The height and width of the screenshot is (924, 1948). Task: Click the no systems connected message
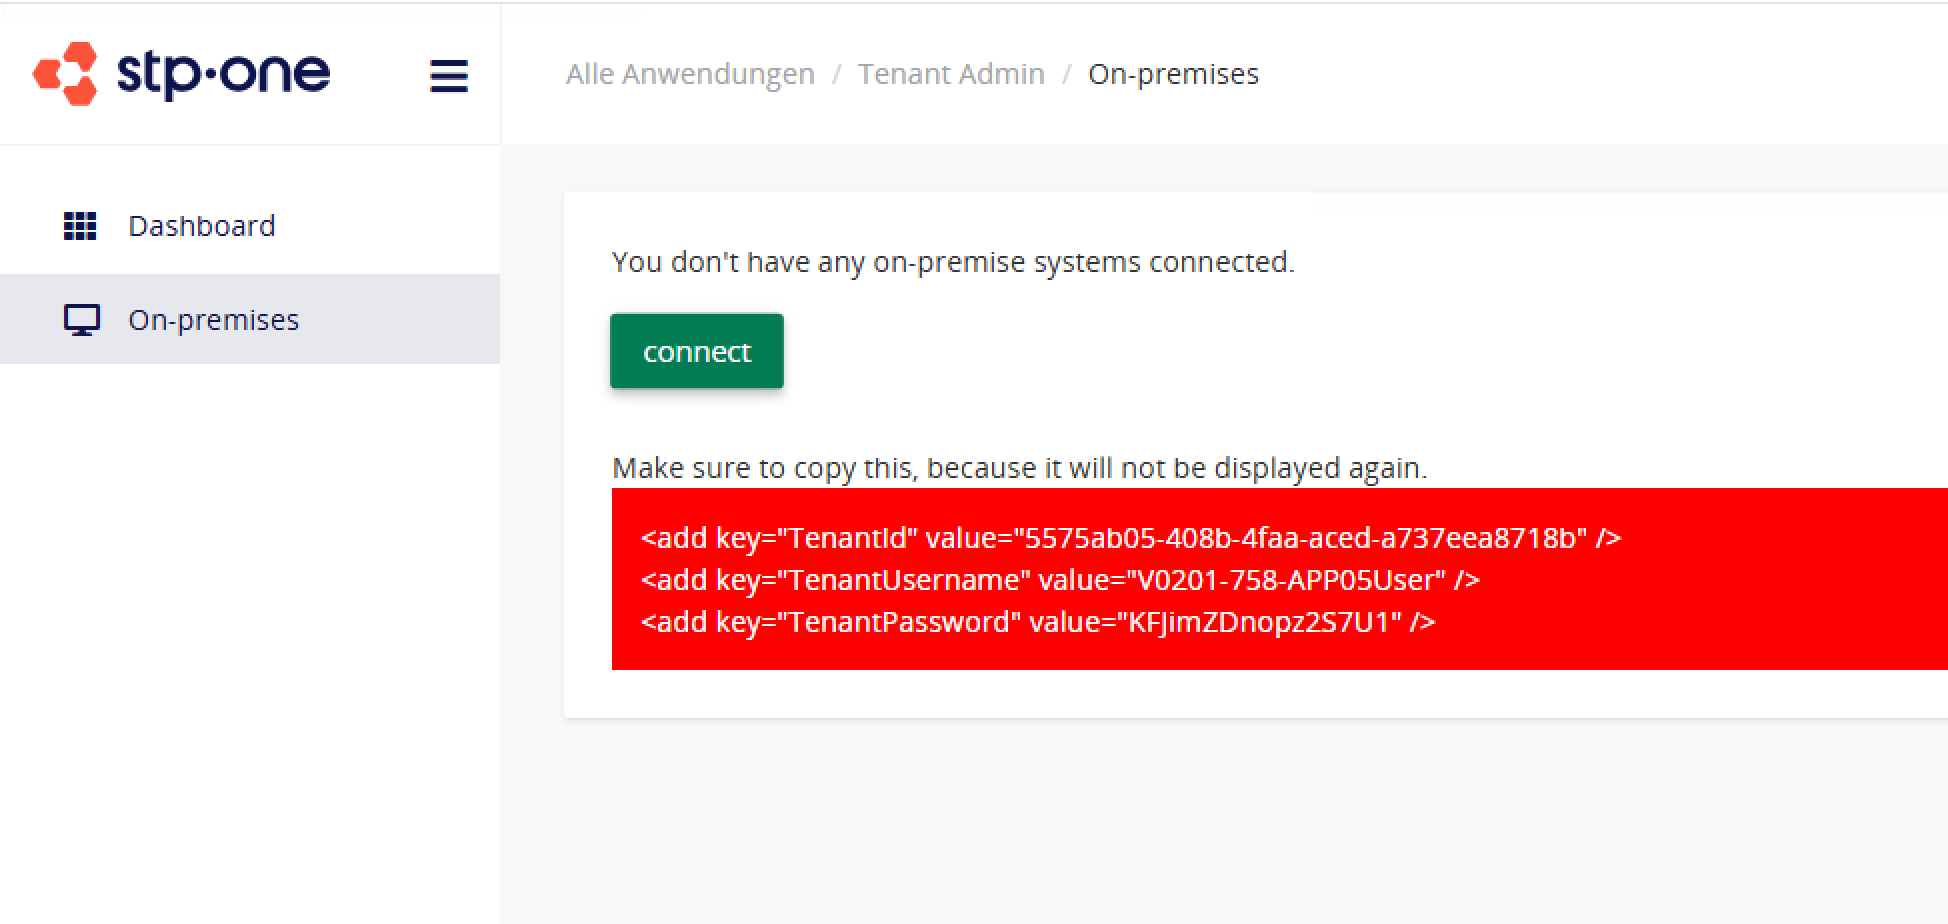pos(952,262)
